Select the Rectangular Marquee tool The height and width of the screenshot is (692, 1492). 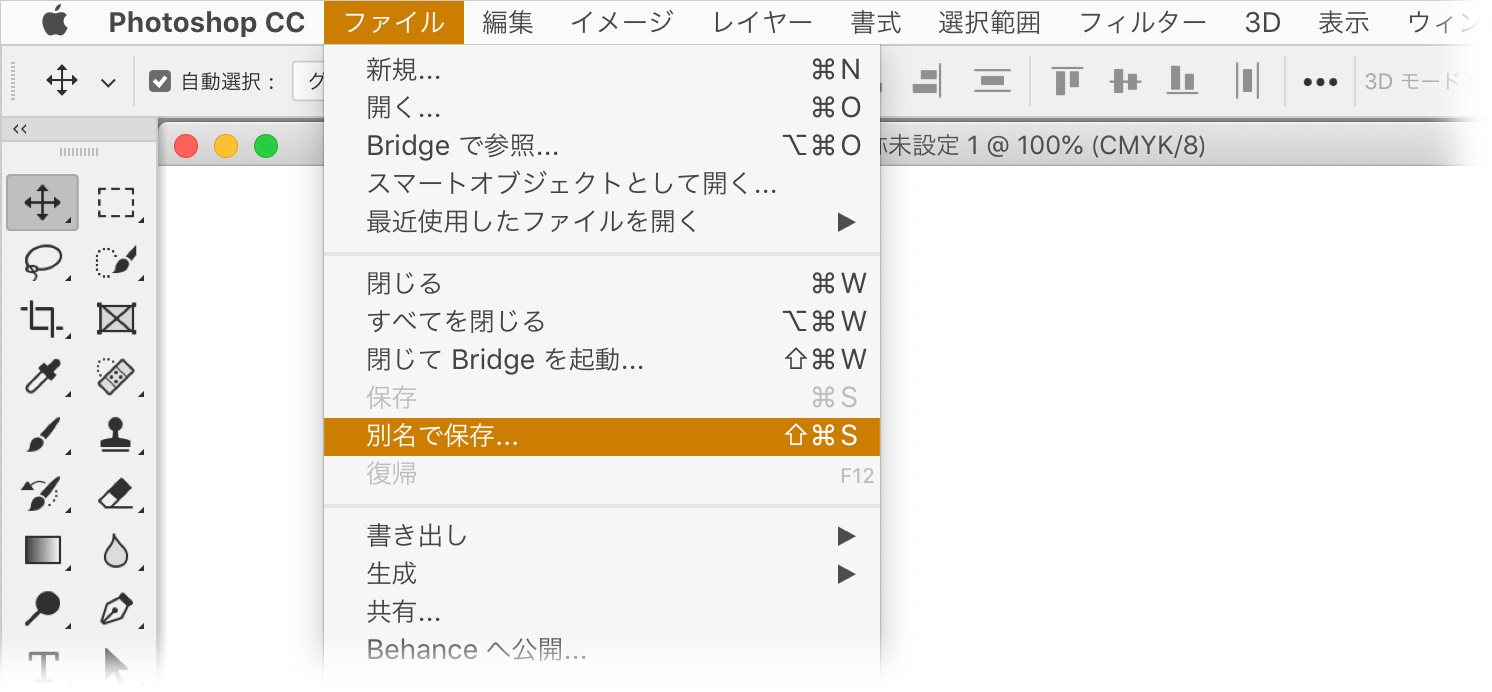coord(116,203)
